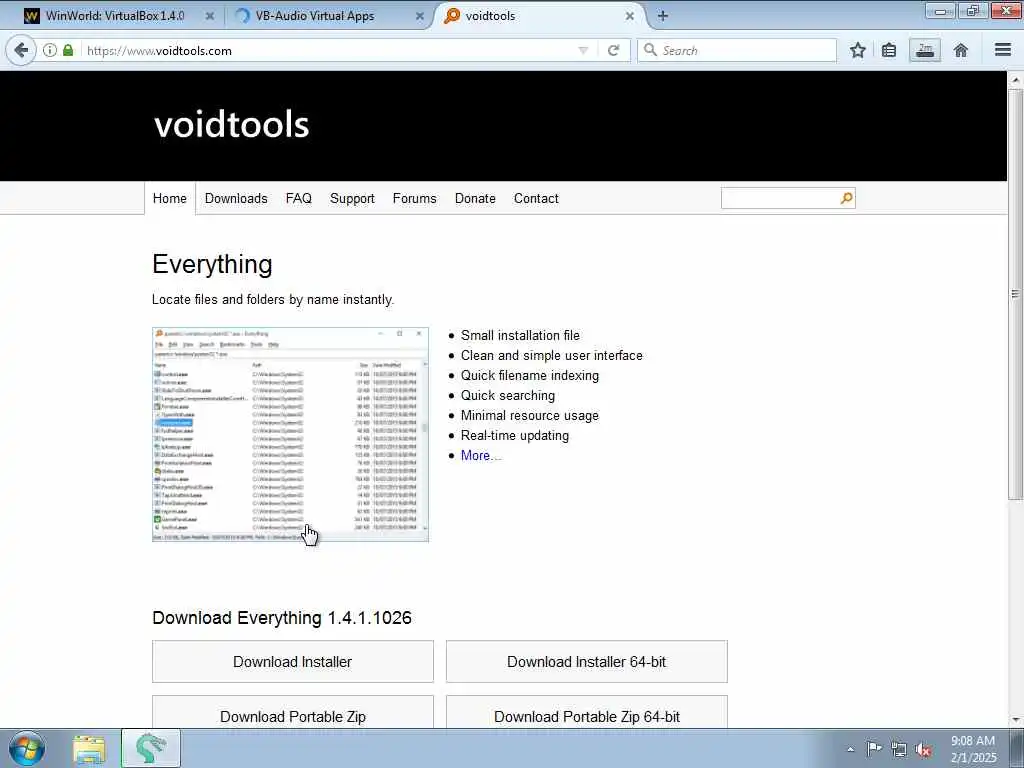Viewport: 1024px width, 768px height.
Task: Open the FAQ navigation item
Action: coord(298,199)
